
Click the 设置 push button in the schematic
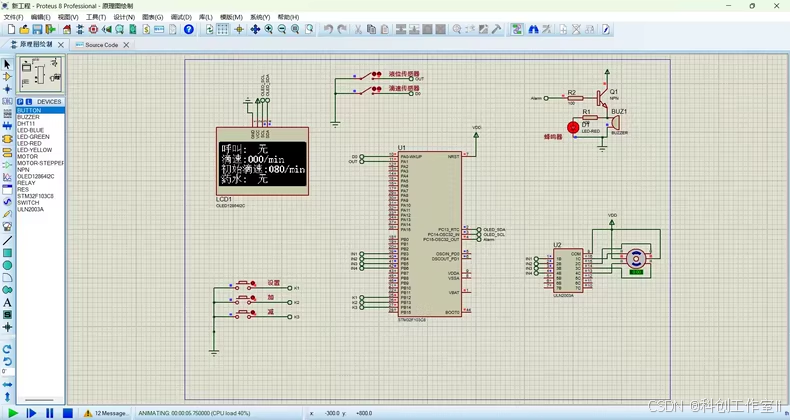246,284
